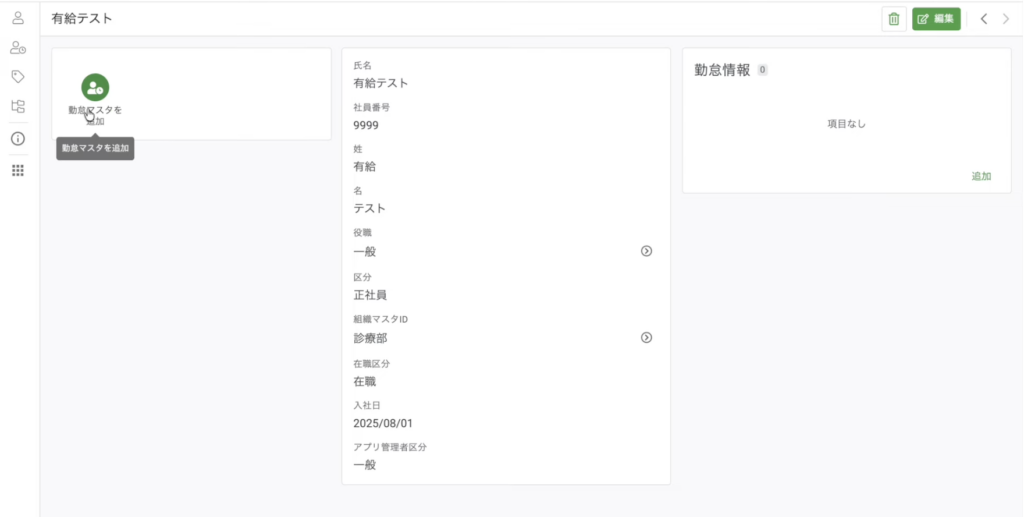Open the organization tree icon in sidebar
Screen dimensions: 1024x517
[x=18, y=106]
